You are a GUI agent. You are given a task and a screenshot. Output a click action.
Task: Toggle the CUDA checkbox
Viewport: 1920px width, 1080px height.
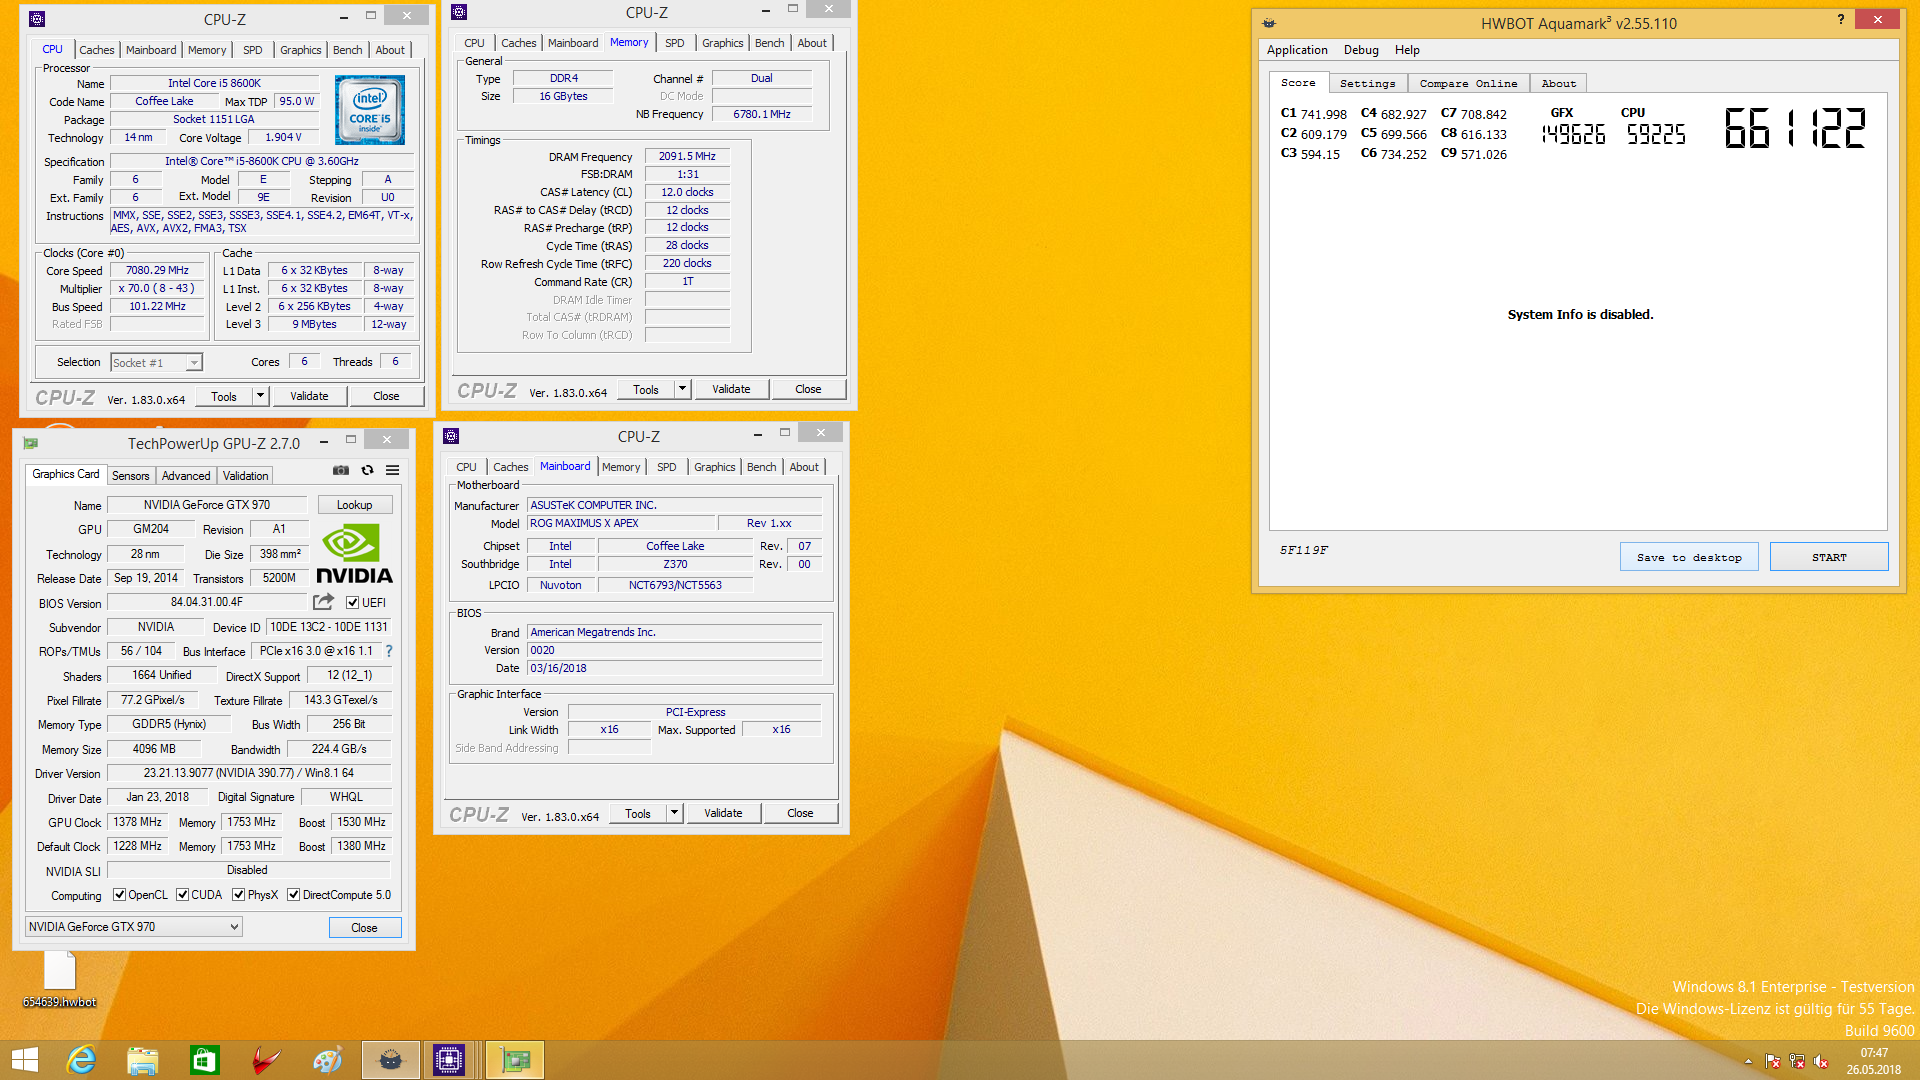(182, 895)
